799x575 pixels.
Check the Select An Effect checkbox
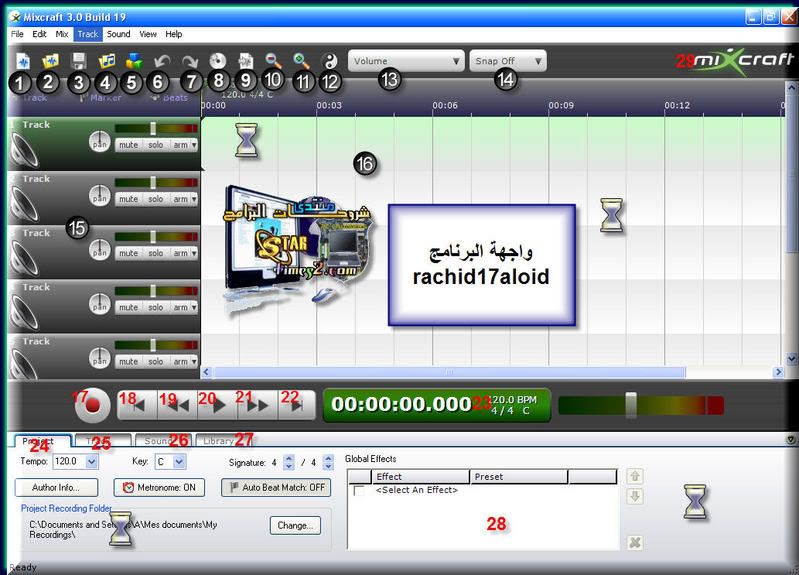(x=359, y=491)
